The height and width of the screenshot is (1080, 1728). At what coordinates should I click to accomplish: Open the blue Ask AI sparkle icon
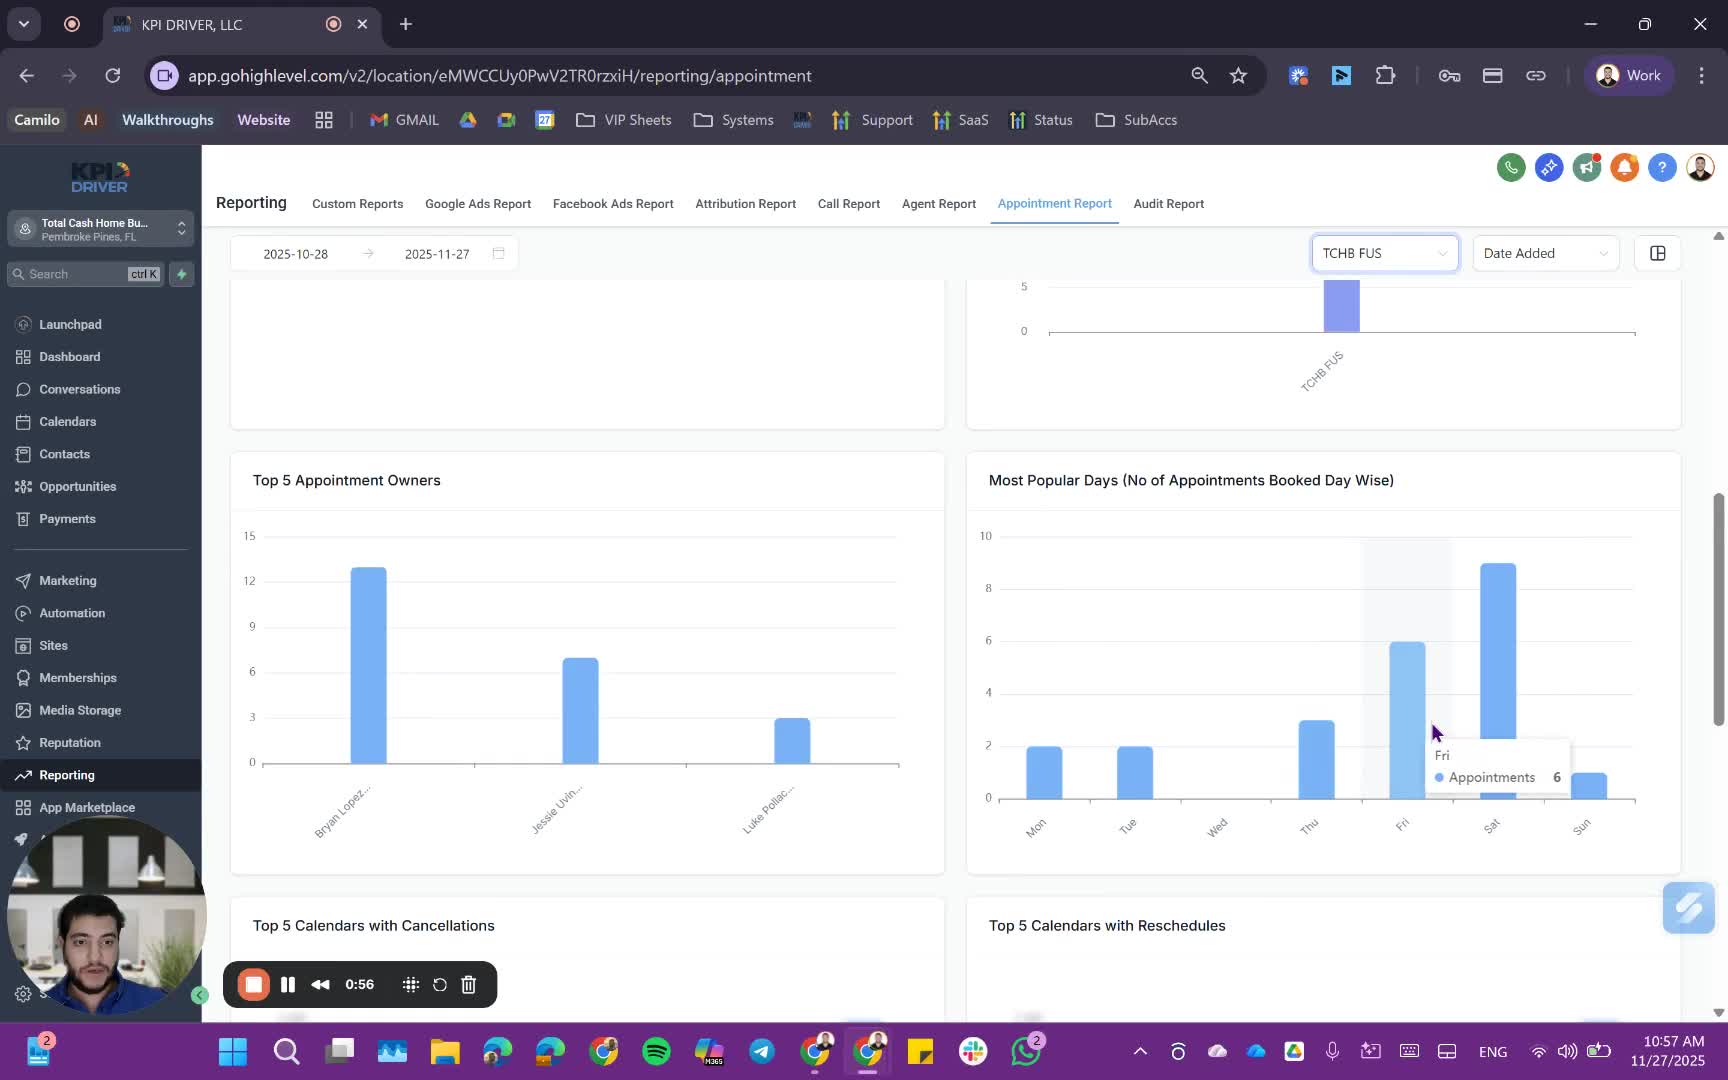pos(1549,167)
